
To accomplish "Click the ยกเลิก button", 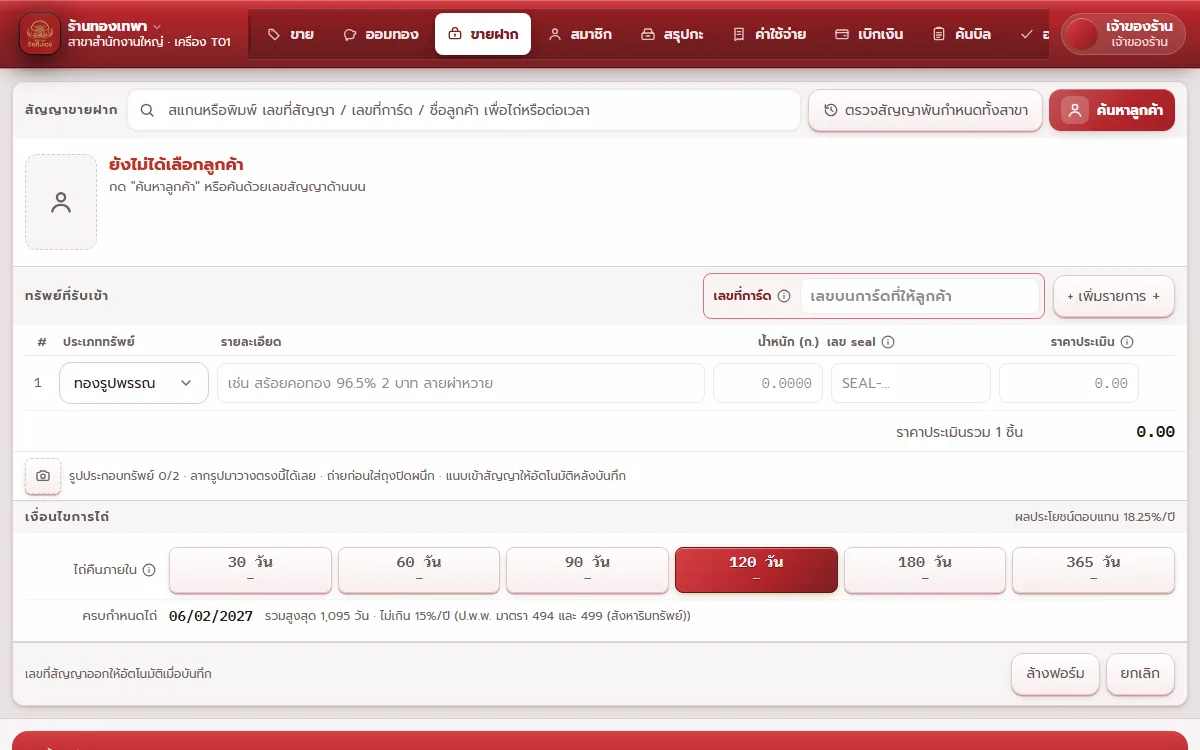I will [x=1140, y=674].
